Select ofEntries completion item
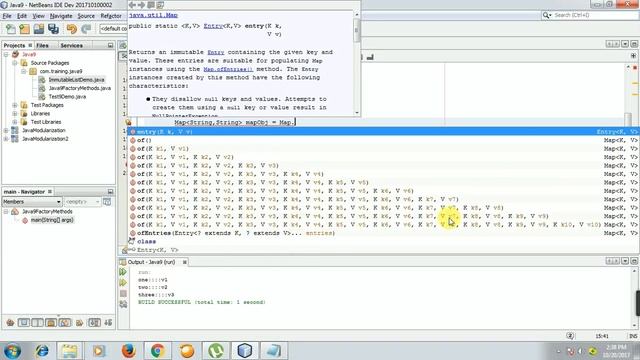This screenshot has width=640, height=360. coord(383,233)
